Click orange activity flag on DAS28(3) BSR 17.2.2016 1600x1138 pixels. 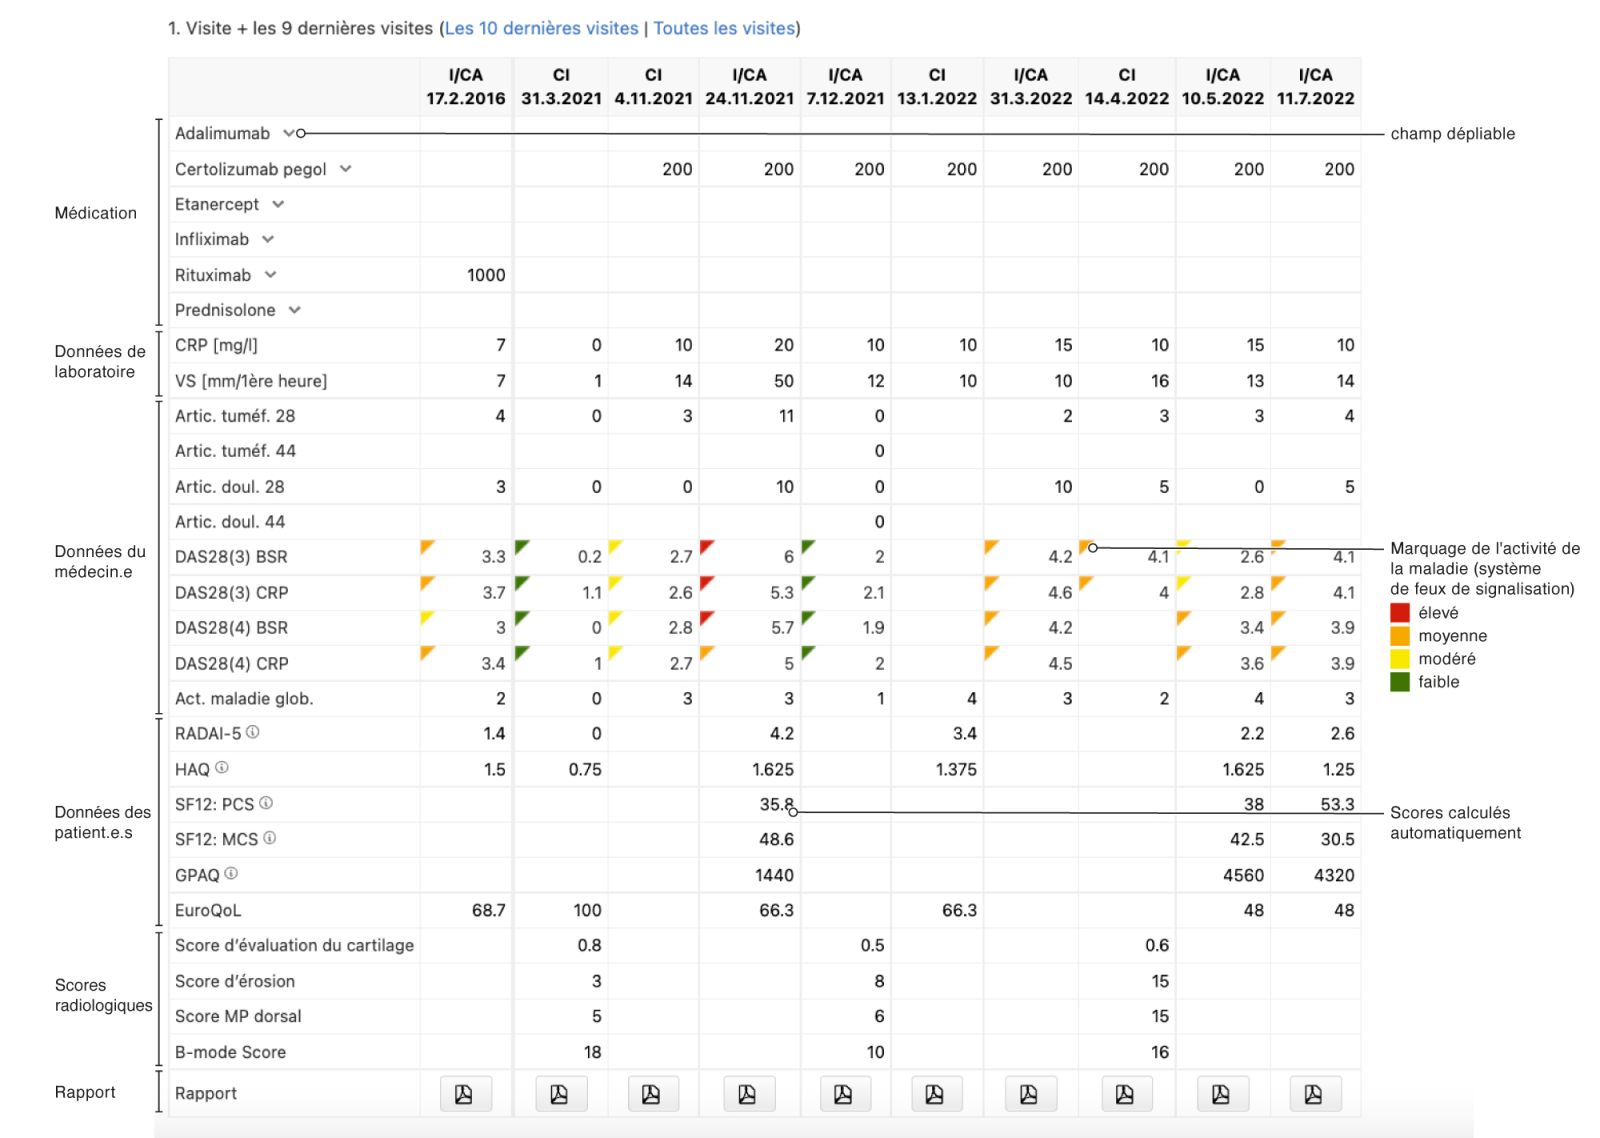point(426,545)
